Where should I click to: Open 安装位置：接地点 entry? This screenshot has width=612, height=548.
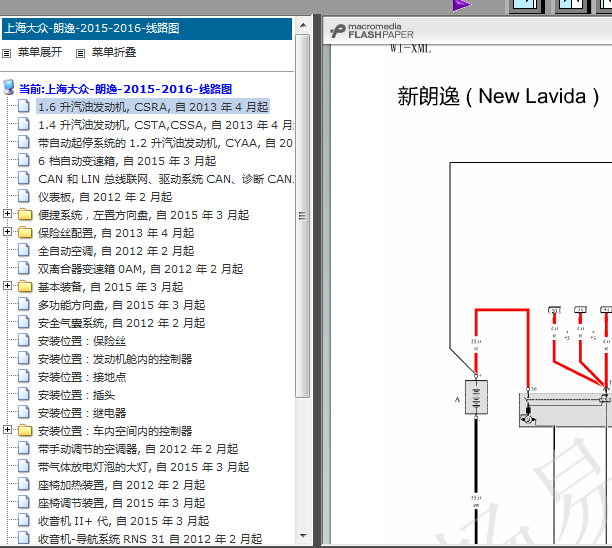click(82, 377)
